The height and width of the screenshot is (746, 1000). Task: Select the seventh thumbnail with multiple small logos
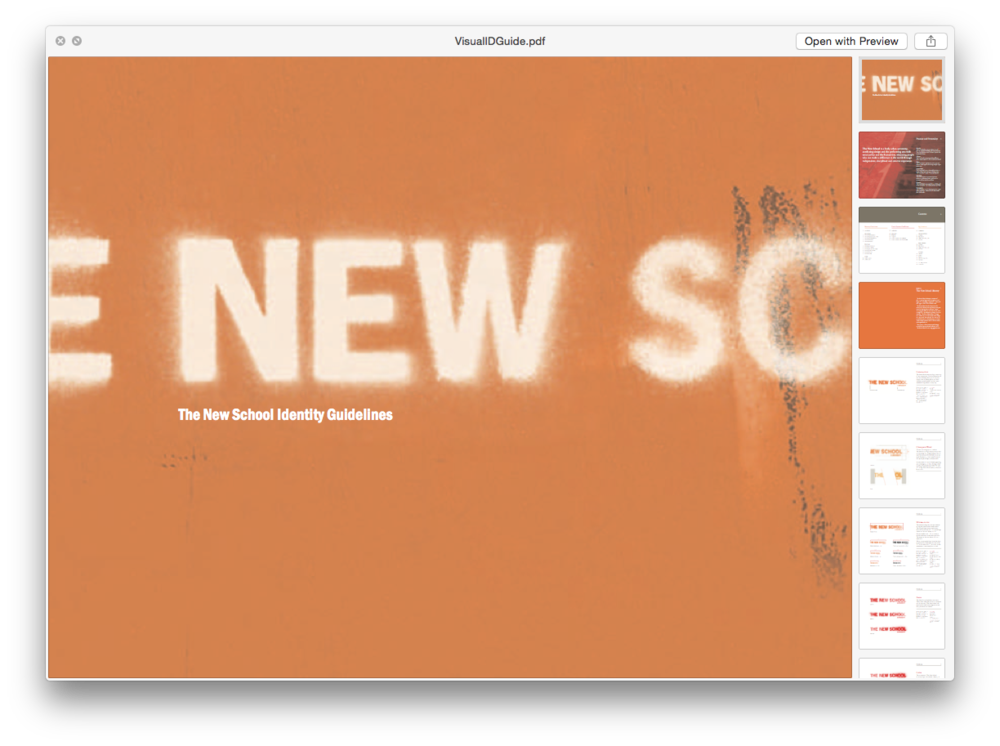(901, 541)
